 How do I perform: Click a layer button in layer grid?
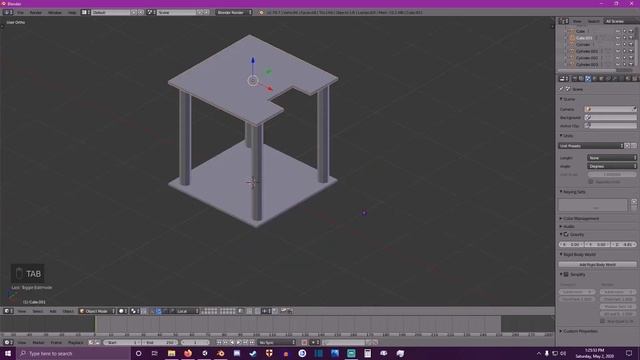click(x=209, y=311)
